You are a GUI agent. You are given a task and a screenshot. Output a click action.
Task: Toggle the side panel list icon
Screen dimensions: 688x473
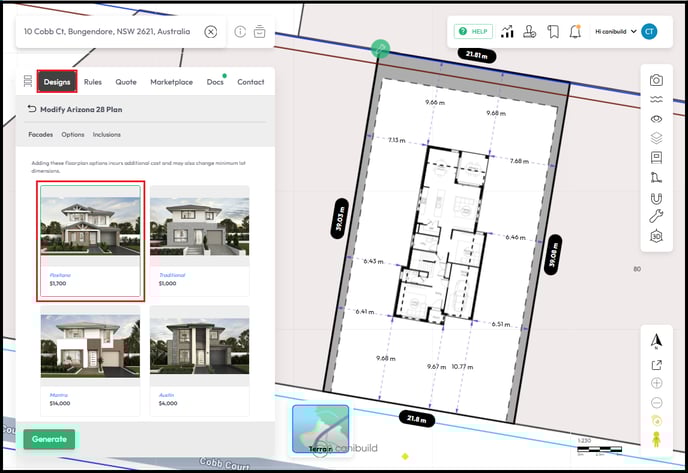pyautogui.click(x=28, y=81)
